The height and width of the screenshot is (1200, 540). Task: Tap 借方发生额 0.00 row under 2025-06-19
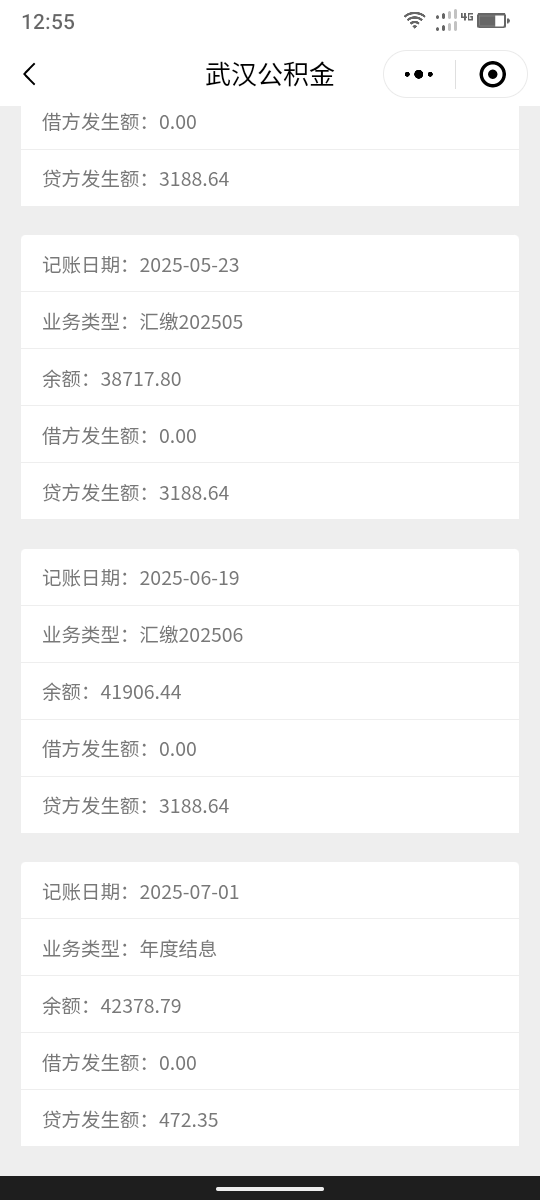click(x=270, y=748)
